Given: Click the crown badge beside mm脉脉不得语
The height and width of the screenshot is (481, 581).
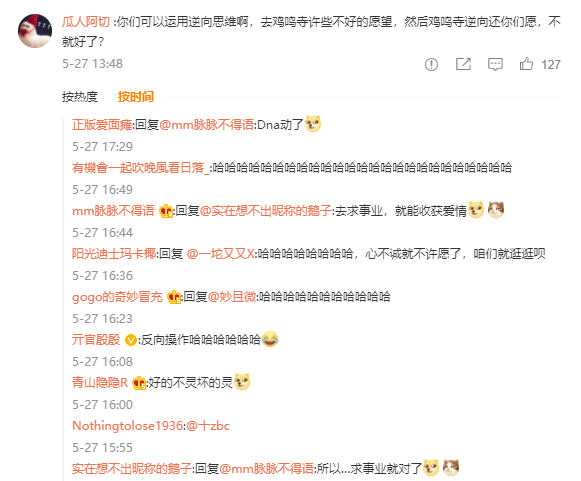Looking at the screenshot, I should [166, 211].
